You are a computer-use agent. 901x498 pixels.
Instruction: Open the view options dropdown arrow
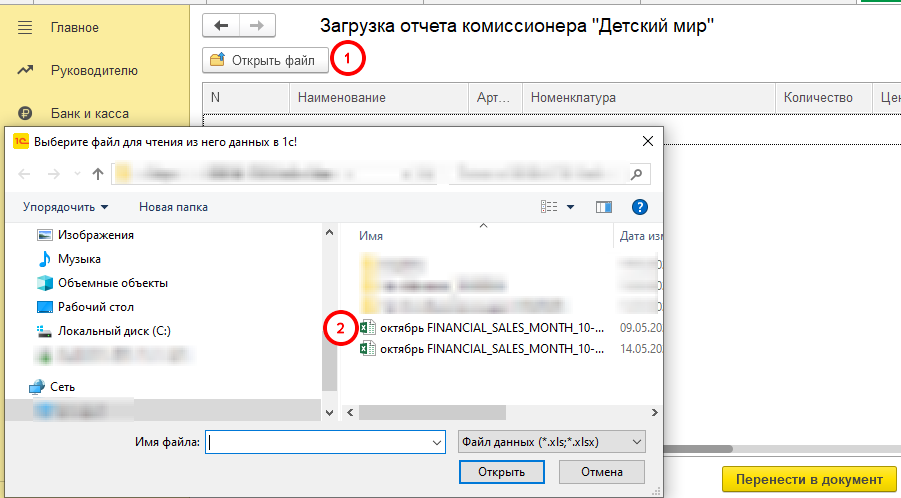pyautogui.click(x=571, y=207)
